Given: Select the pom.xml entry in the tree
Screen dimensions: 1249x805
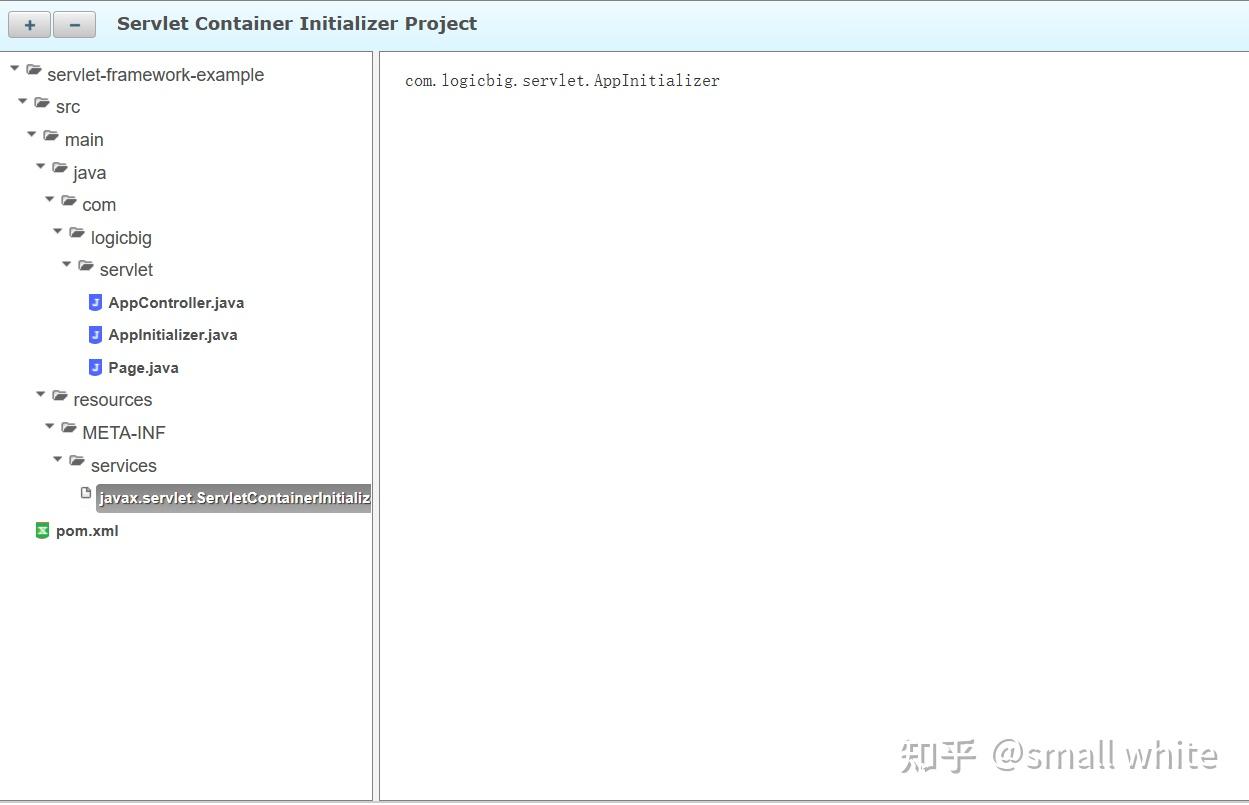Looking at the screenshot, I should click(87, 530).
